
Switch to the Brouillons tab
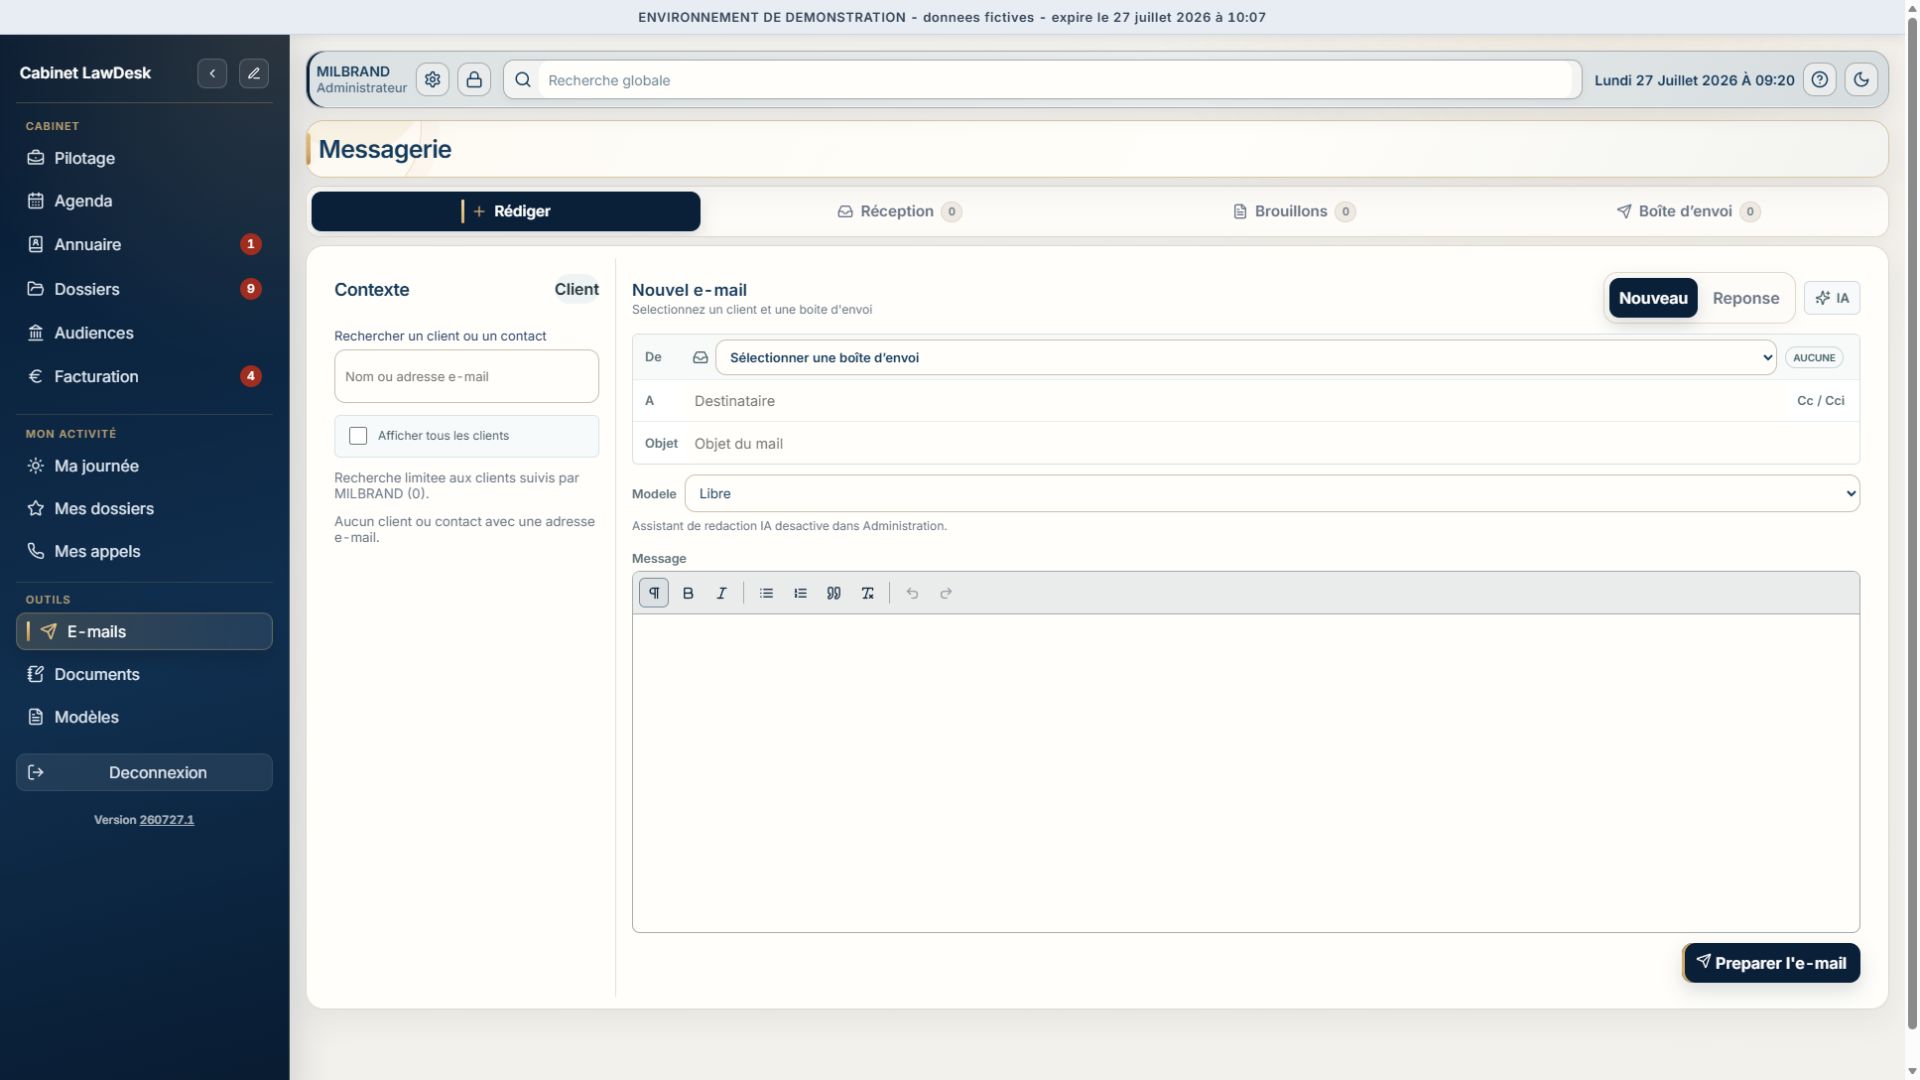[1294, 211]
